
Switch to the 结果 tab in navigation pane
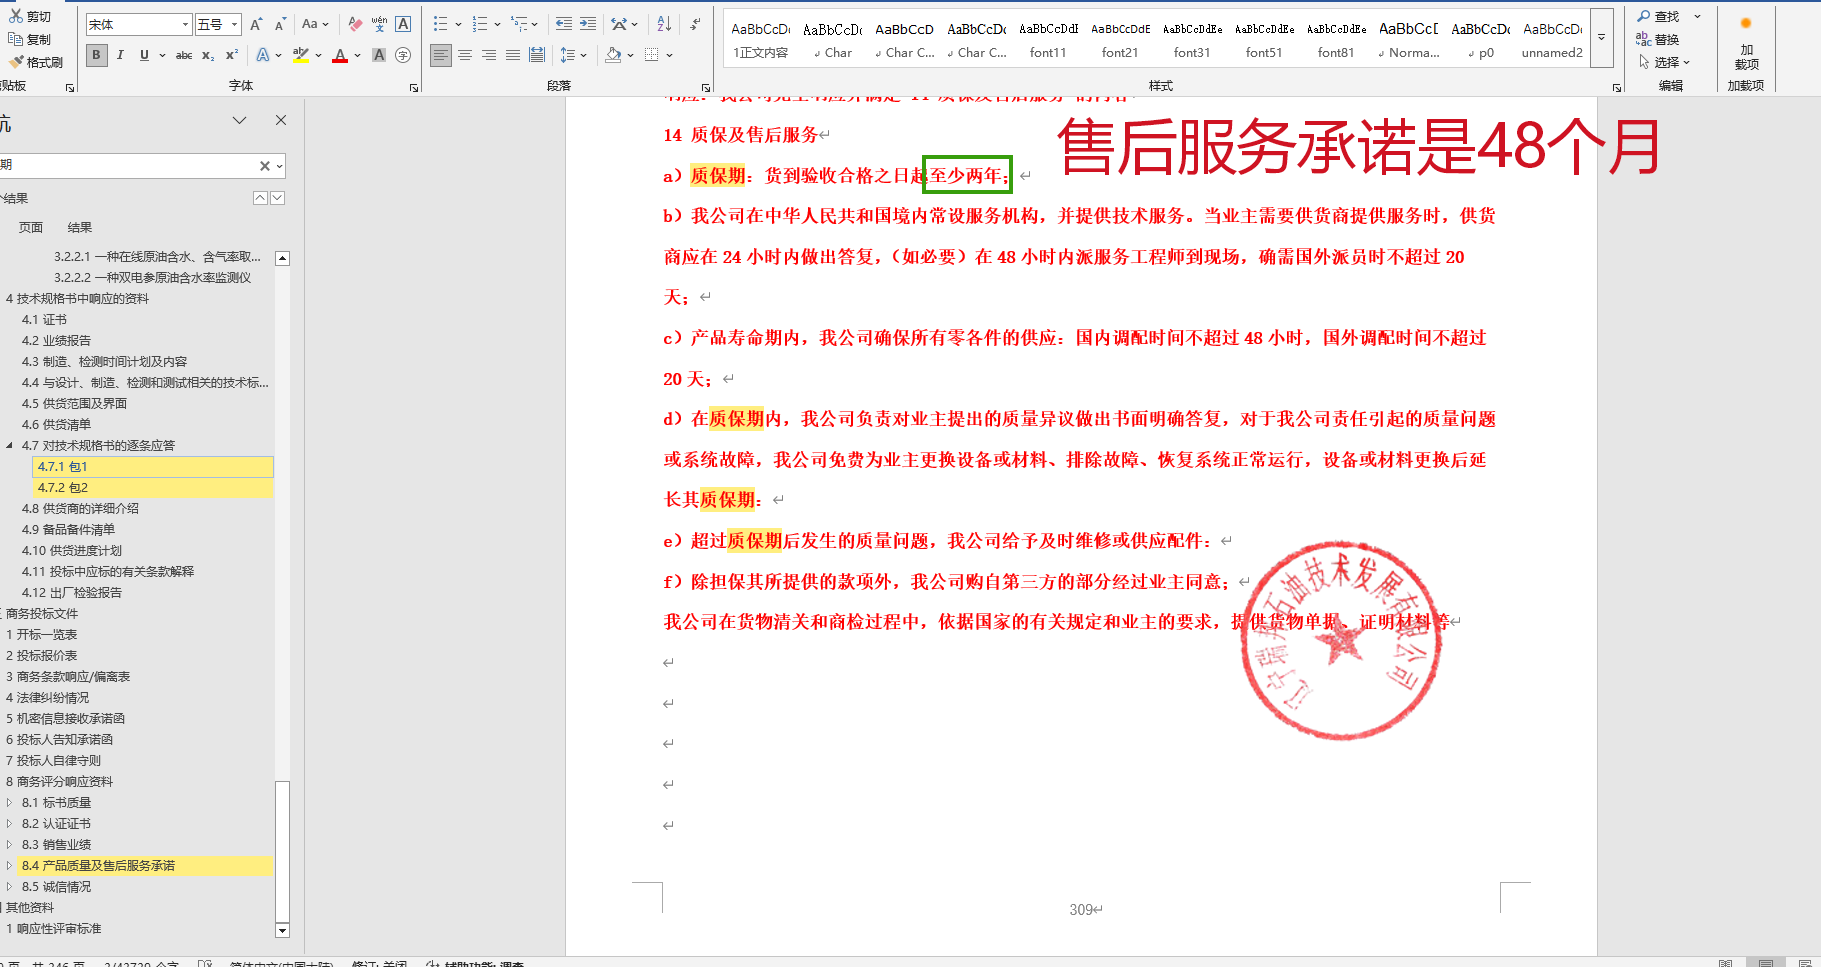point(80,228)
